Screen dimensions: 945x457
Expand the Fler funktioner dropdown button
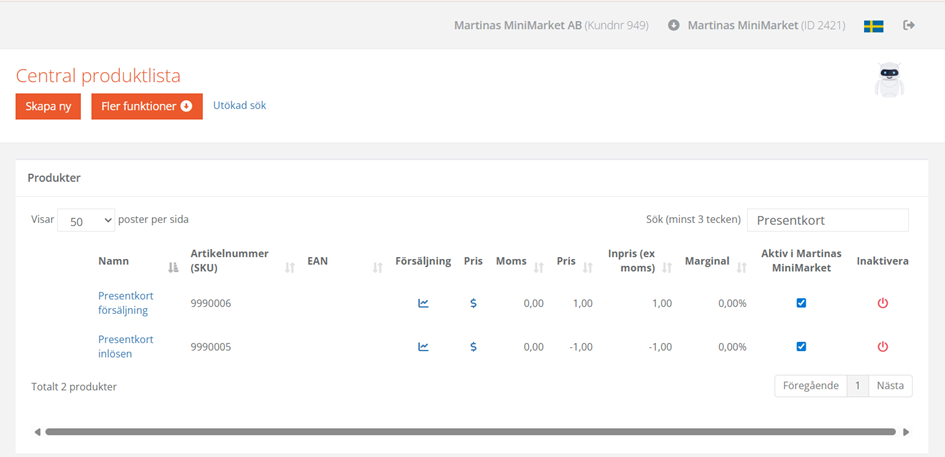[147, 106]
